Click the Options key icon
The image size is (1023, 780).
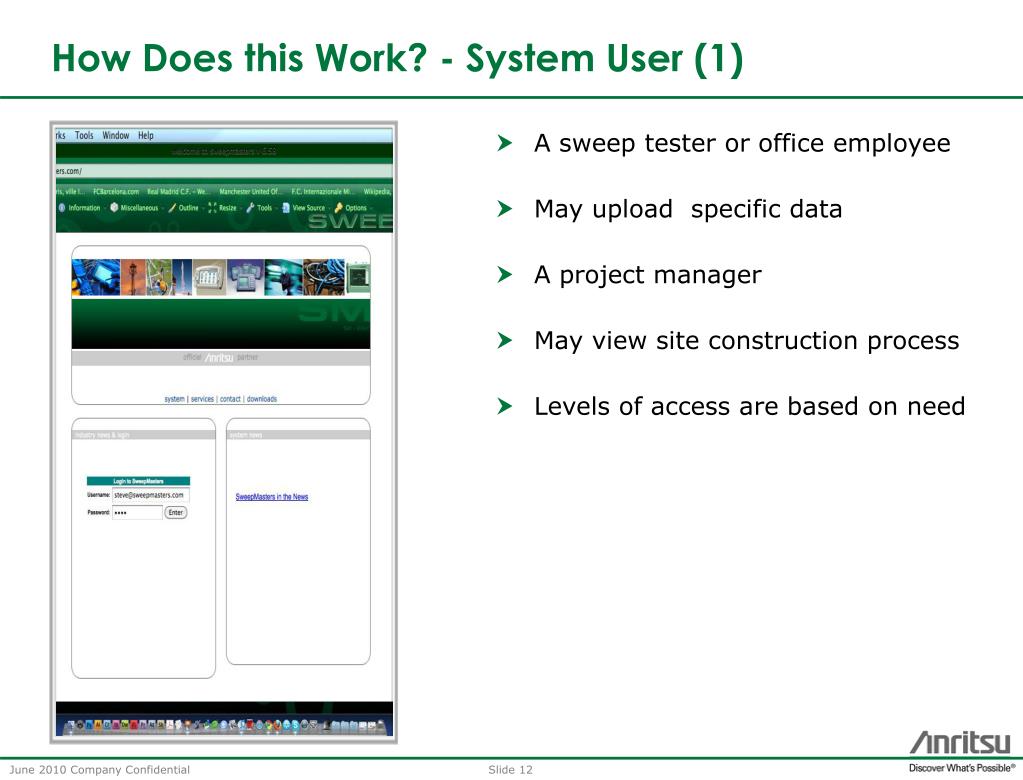pos(339,207)
